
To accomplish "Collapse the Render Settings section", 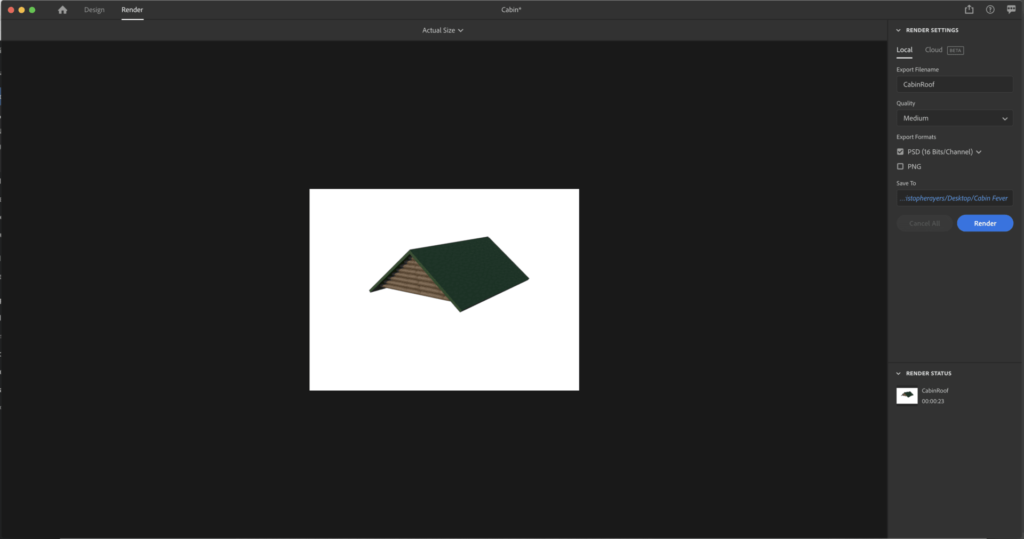I will click(899, 30).
